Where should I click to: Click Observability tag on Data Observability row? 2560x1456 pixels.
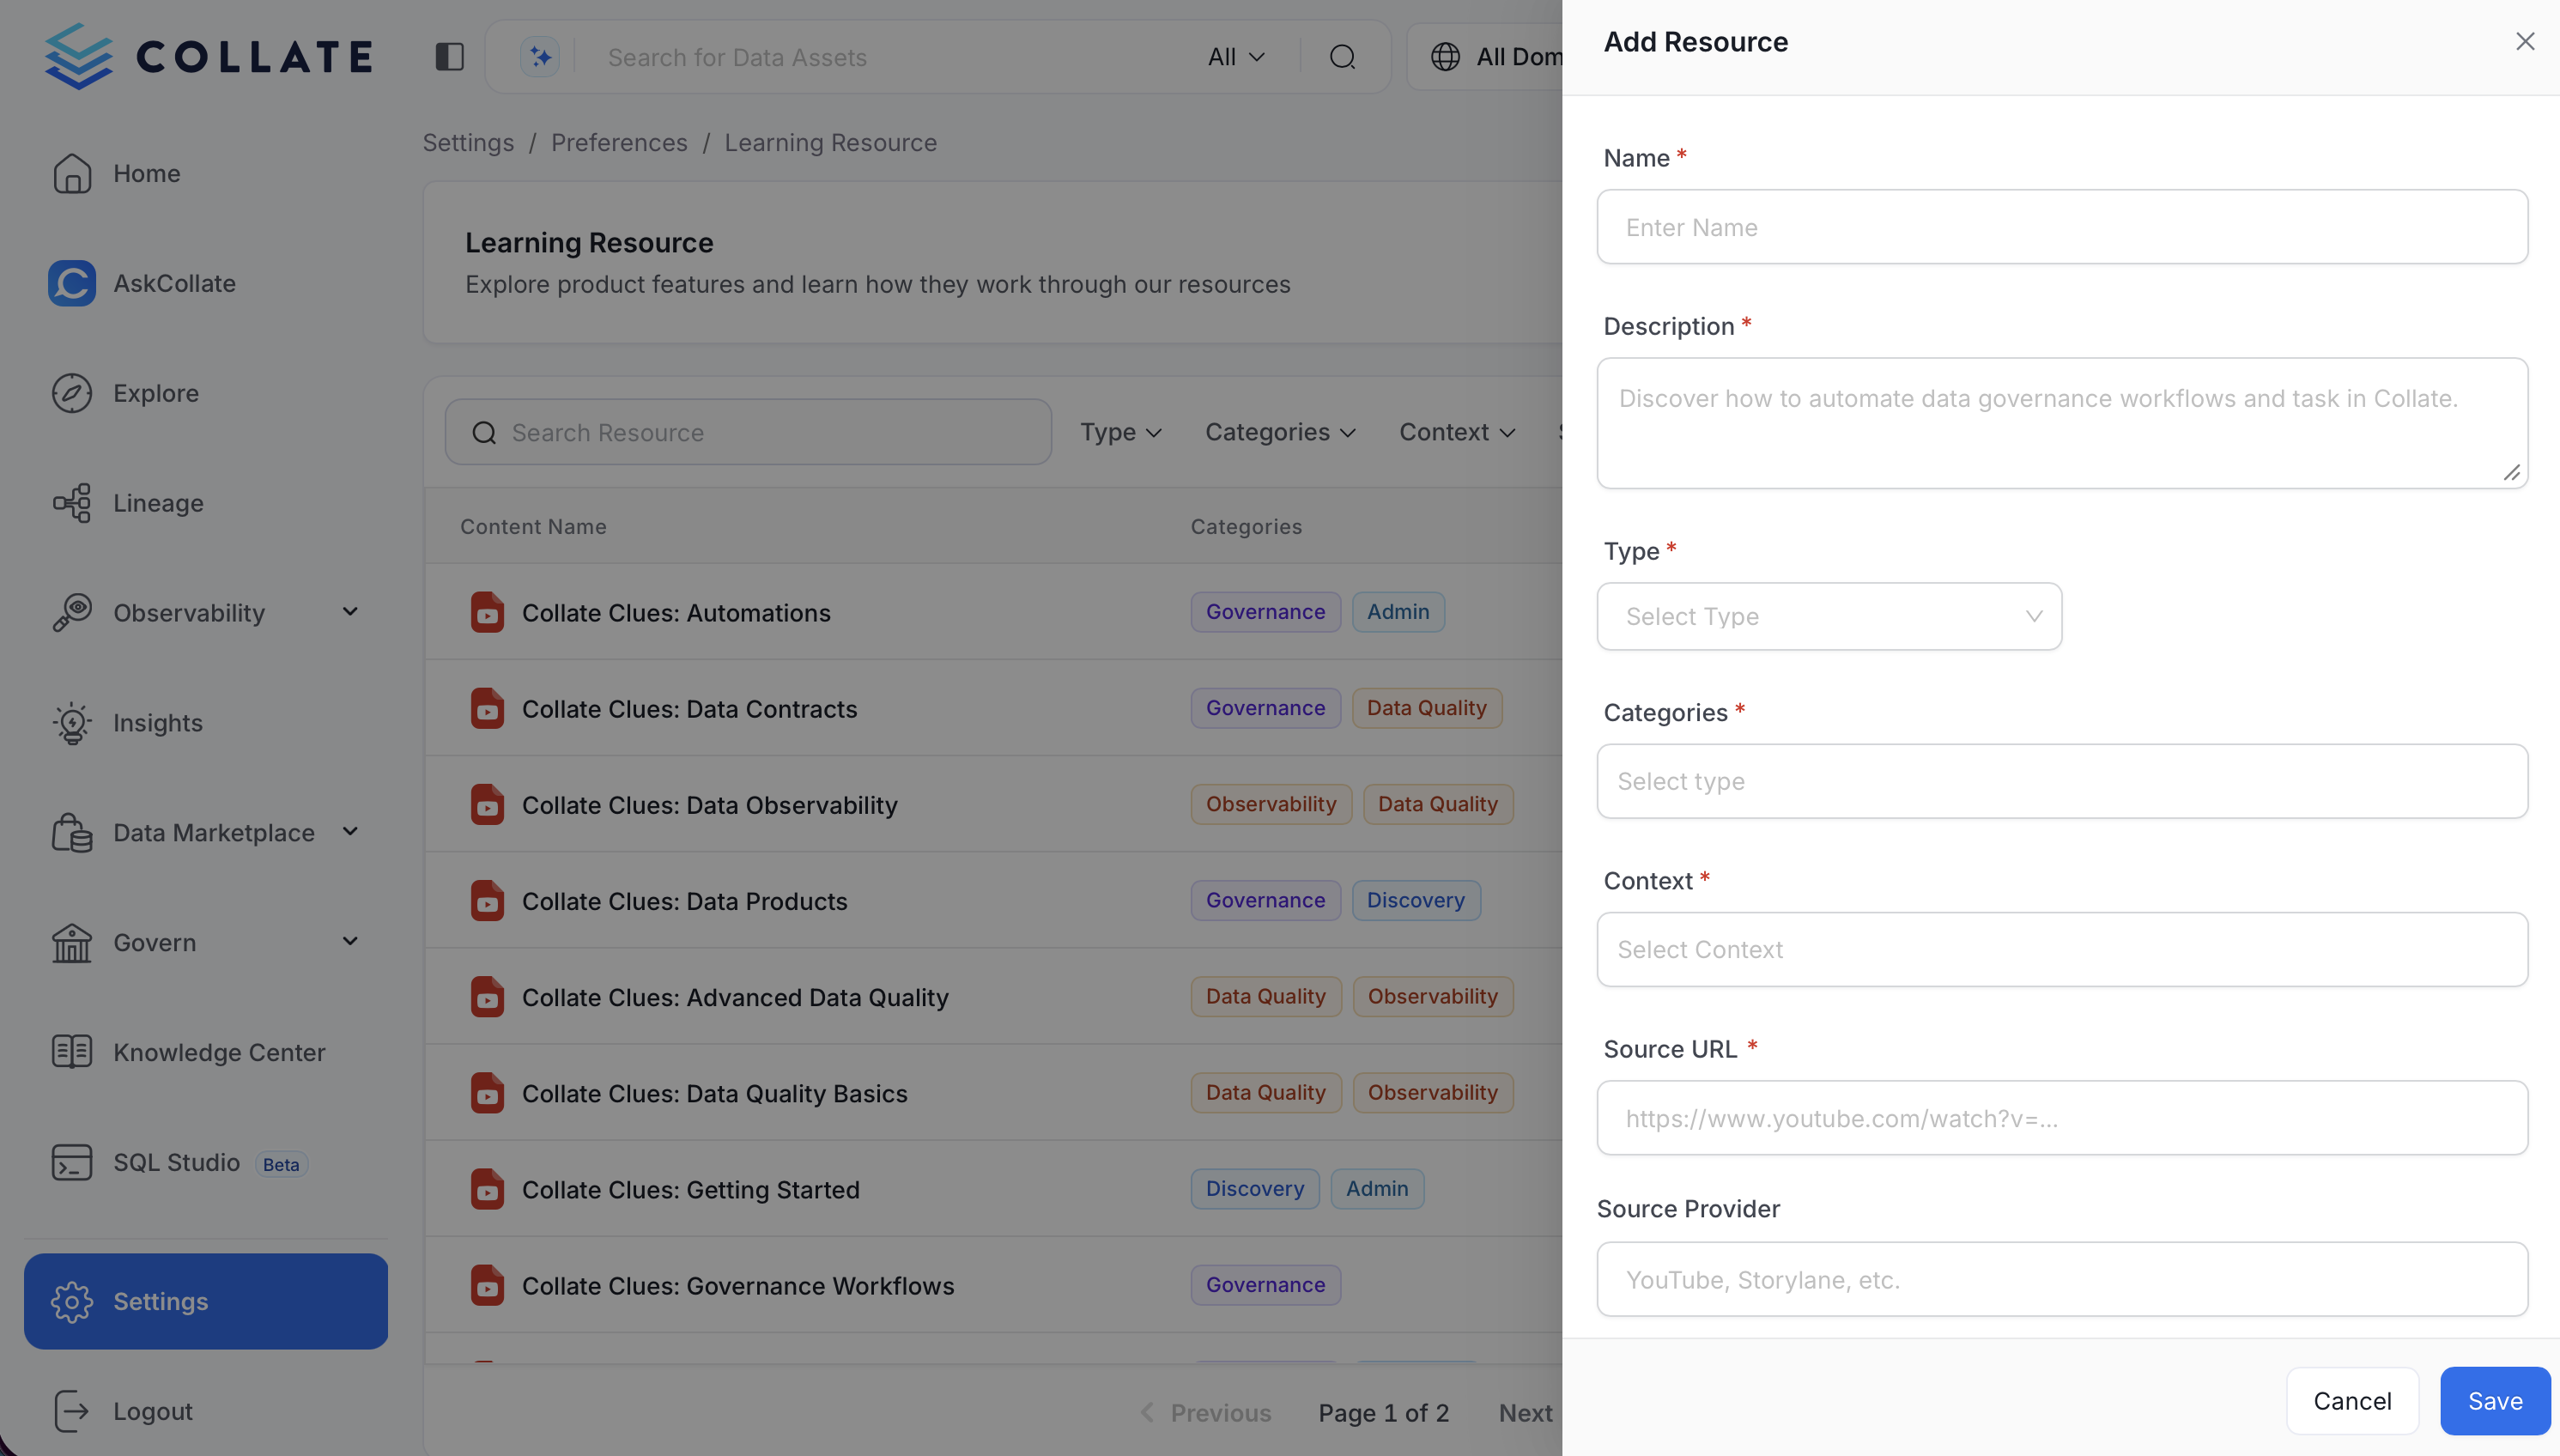coord(1271,804)
